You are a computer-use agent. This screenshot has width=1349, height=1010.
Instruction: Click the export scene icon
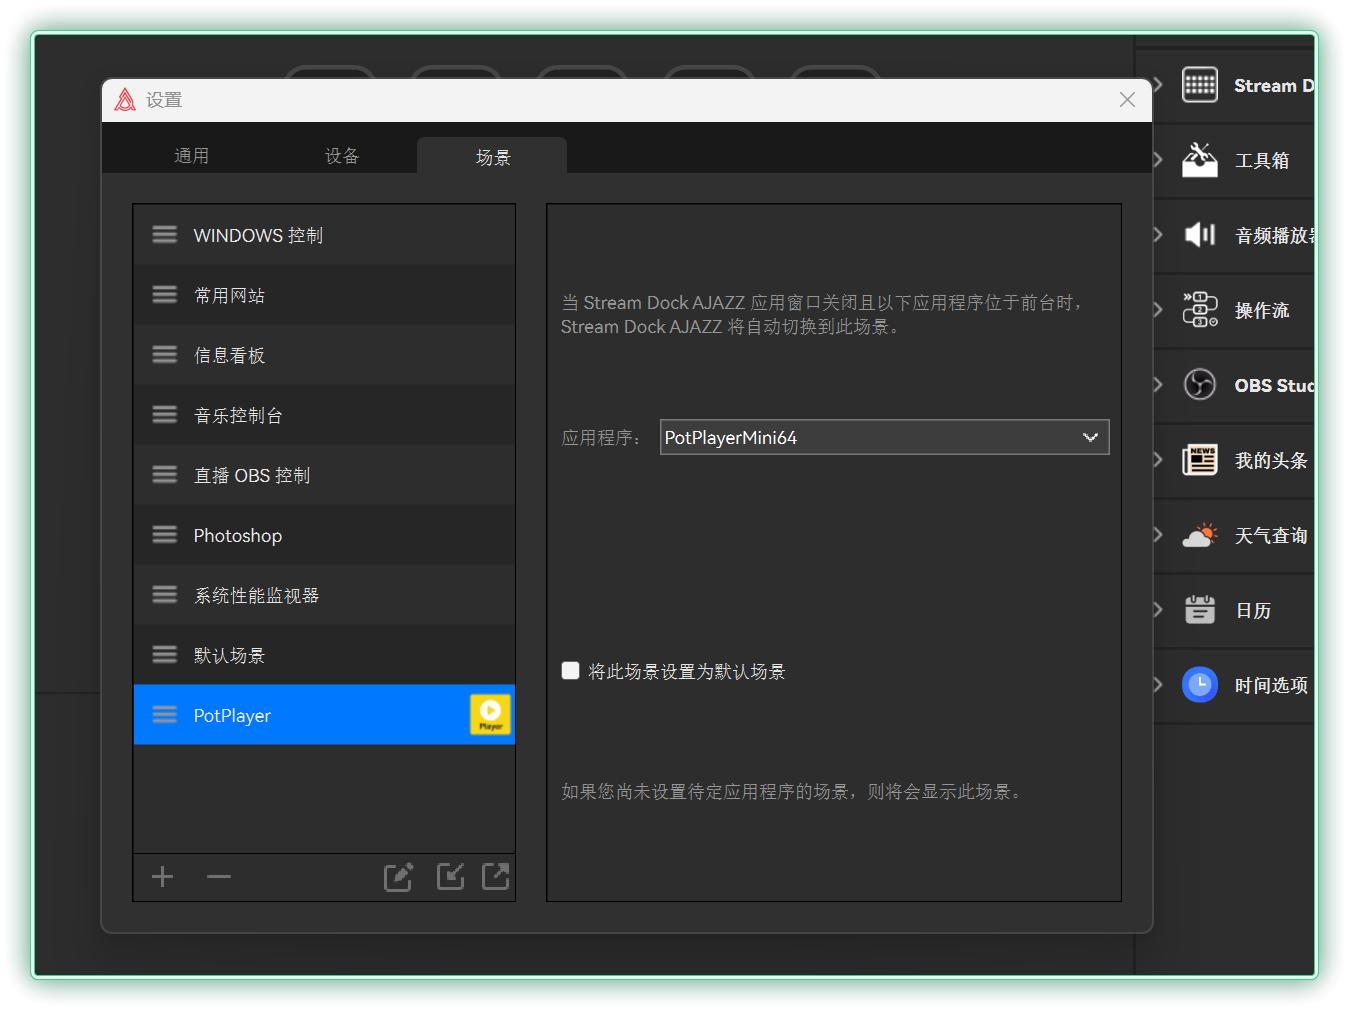coord(496,876)
